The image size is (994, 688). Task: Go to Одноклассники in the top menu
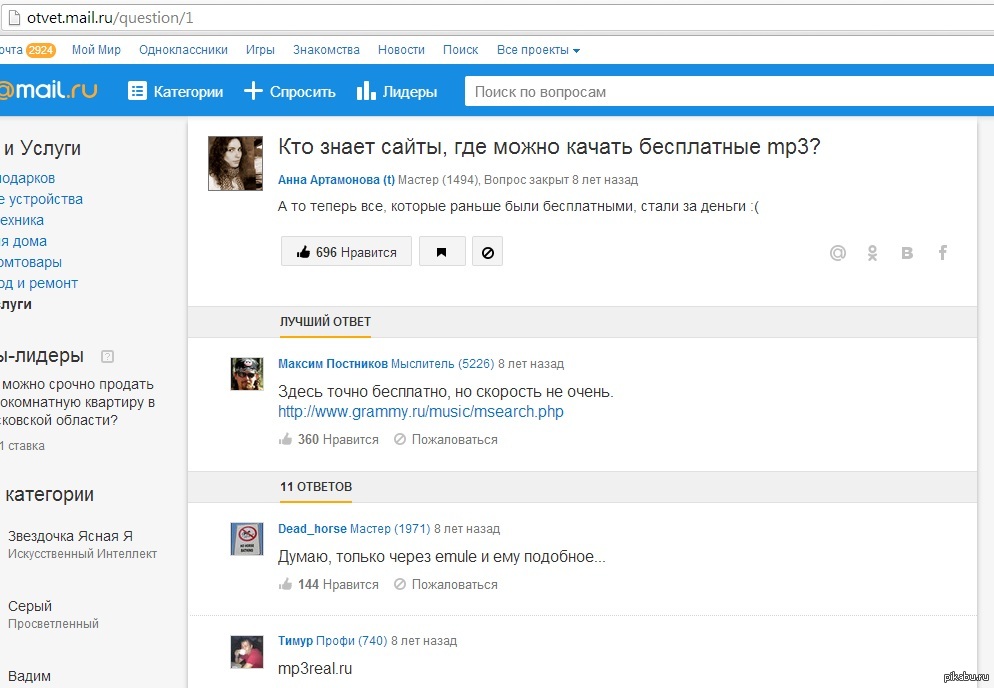(183, 49)
